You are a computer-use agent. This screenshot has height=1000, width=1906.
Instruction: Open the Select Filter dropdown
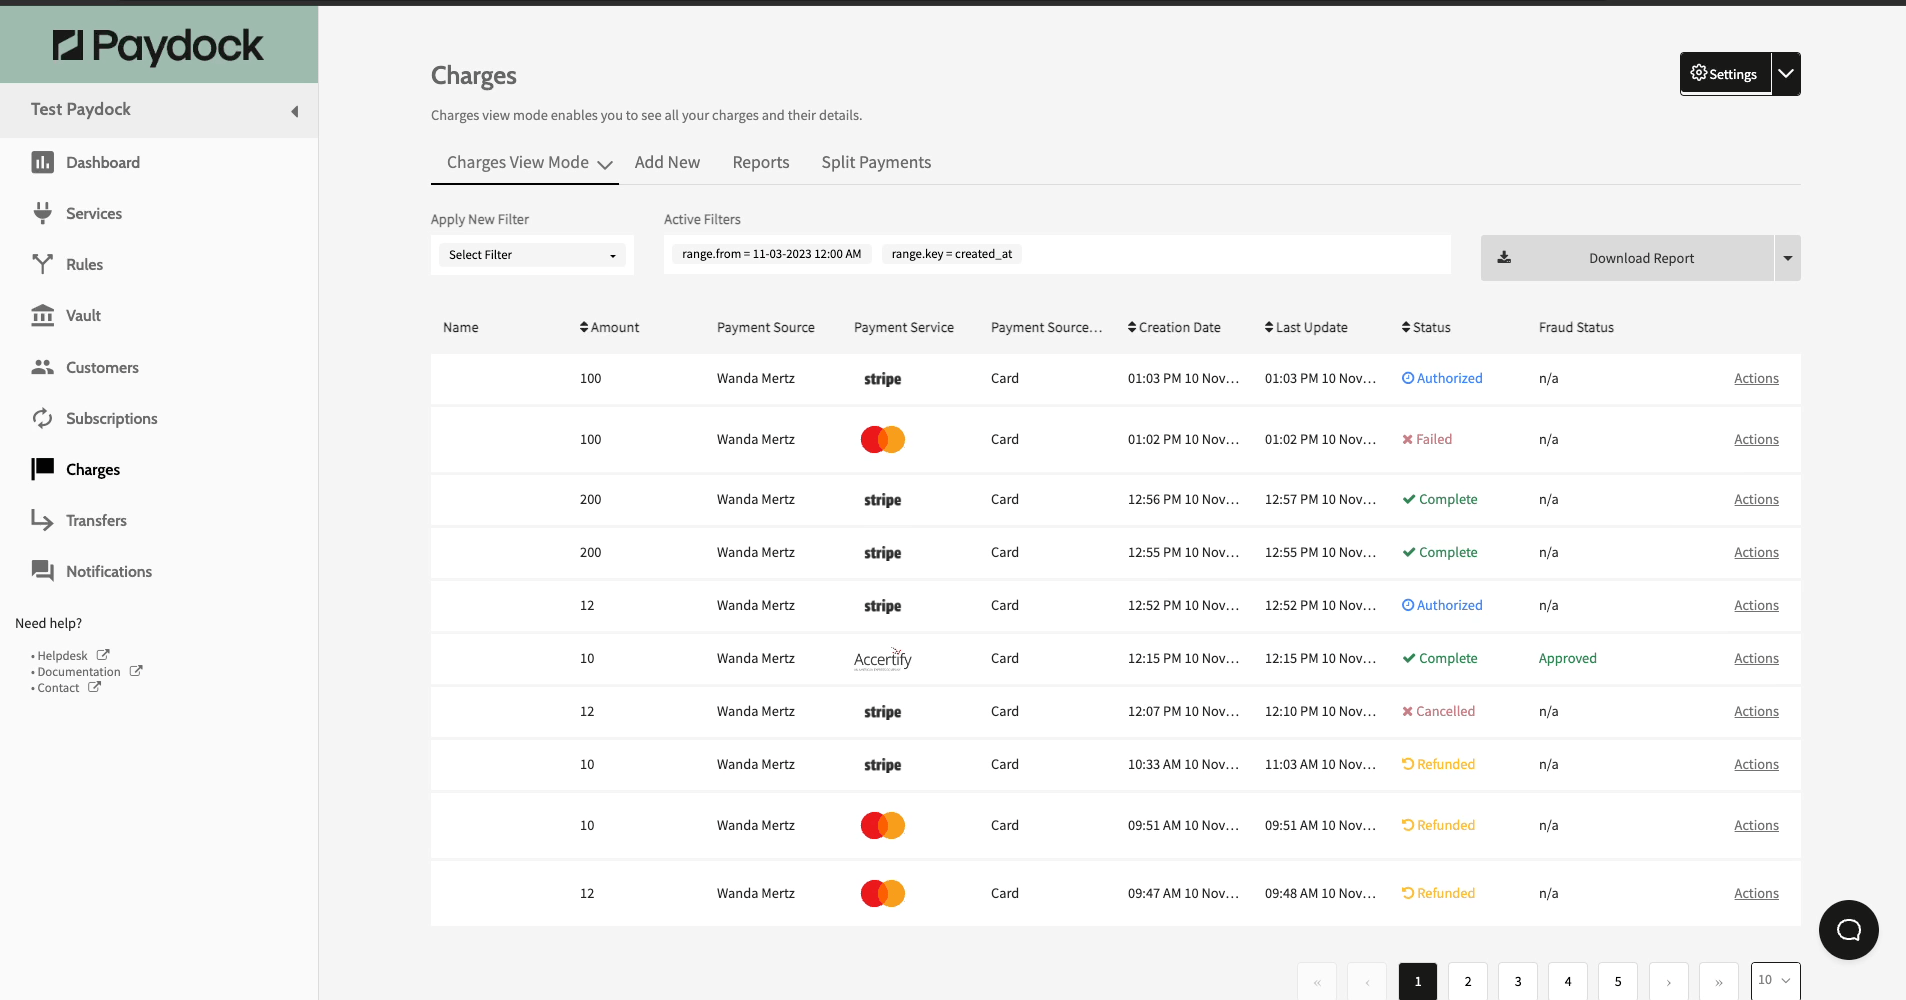(532, 255)
